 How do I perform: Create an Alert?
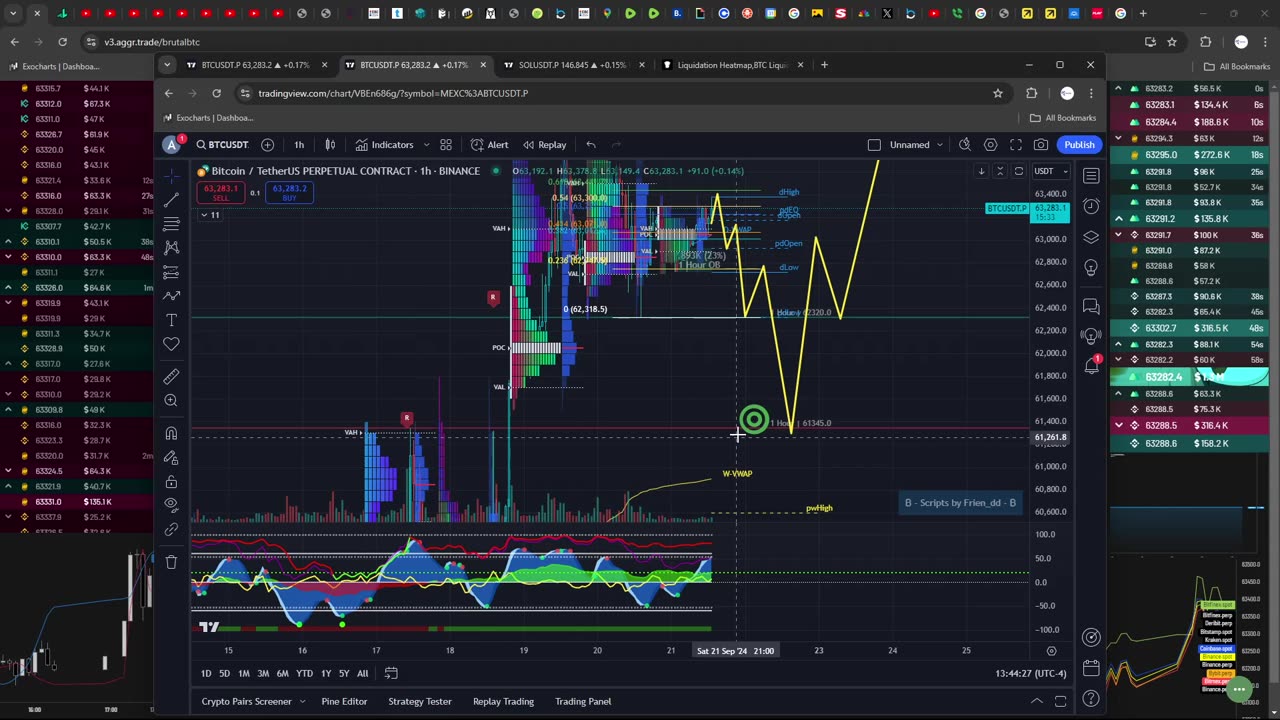[x=489, y=145]
